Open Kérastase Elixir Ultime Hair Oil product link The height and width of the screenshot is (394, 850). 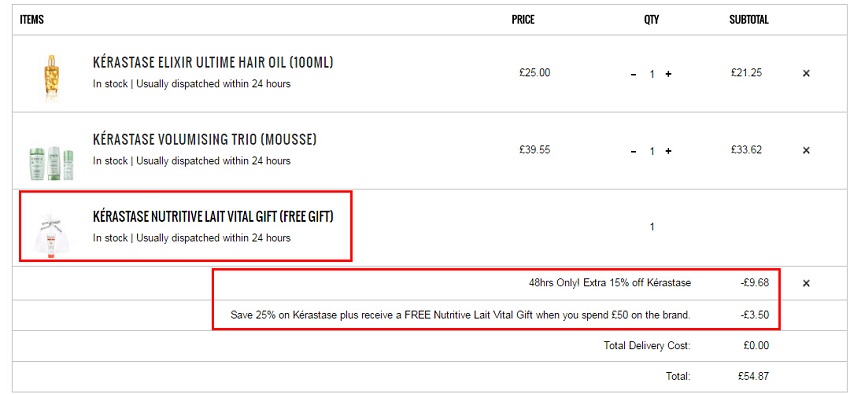point(213,63)
